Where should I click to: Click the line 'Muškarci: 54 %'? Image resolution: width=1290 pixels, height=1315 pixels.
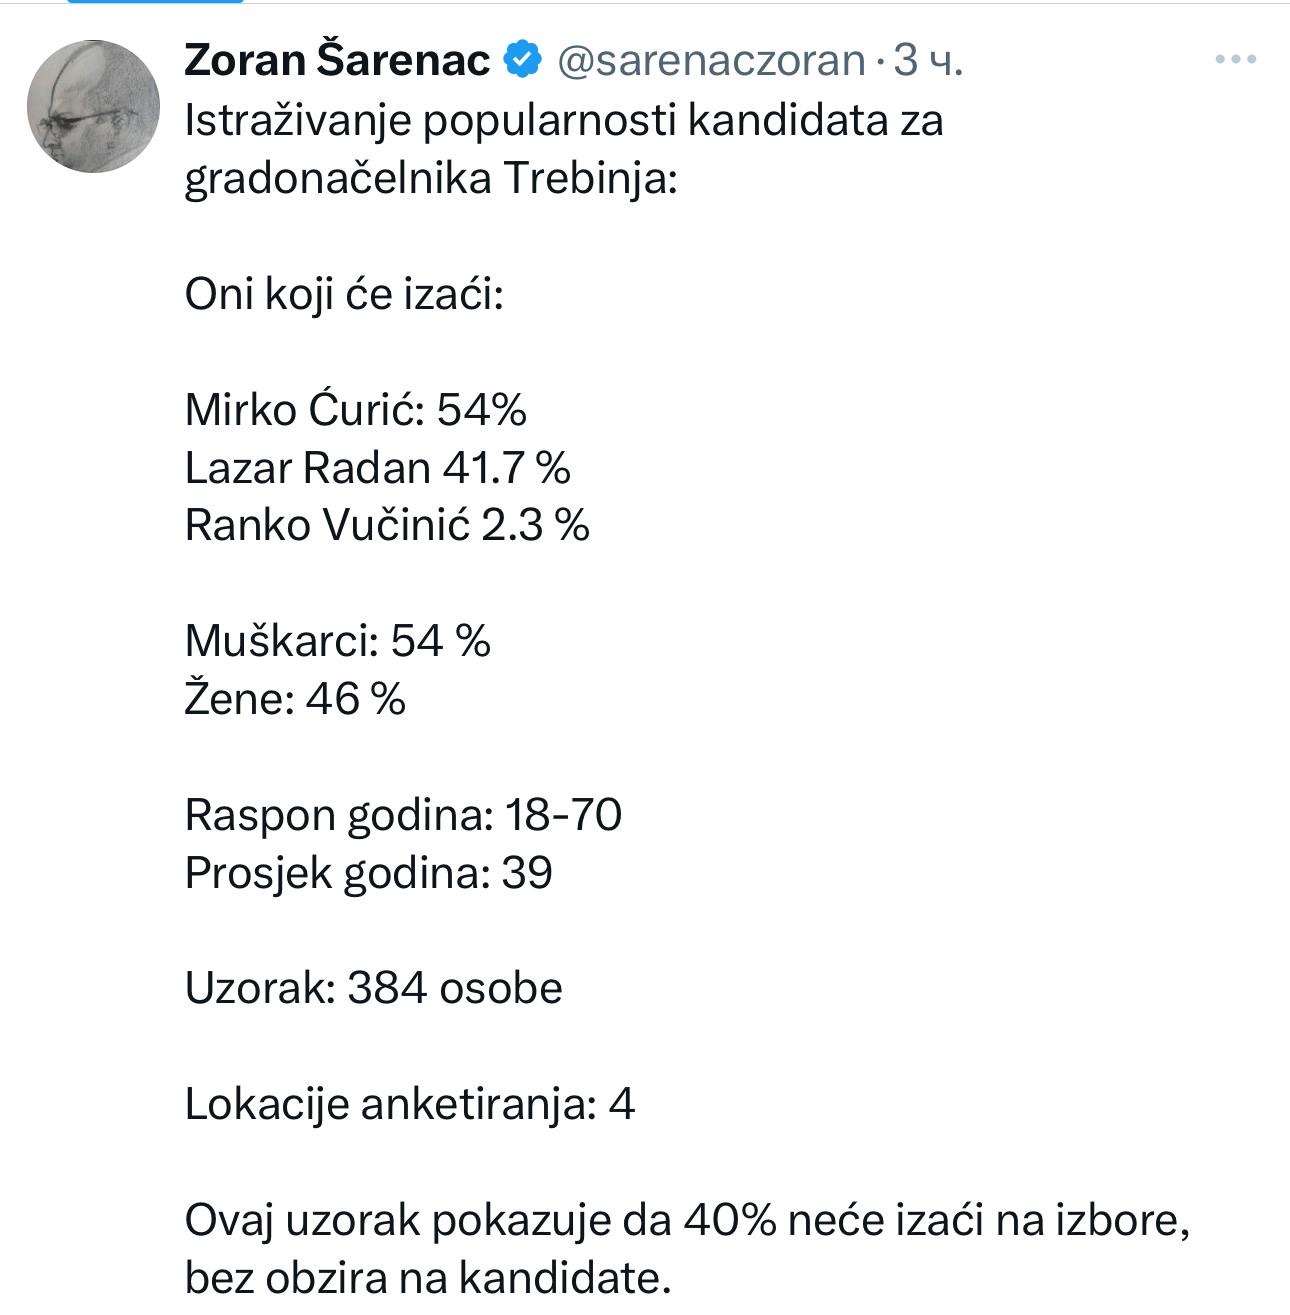click(x=338, y=640)
